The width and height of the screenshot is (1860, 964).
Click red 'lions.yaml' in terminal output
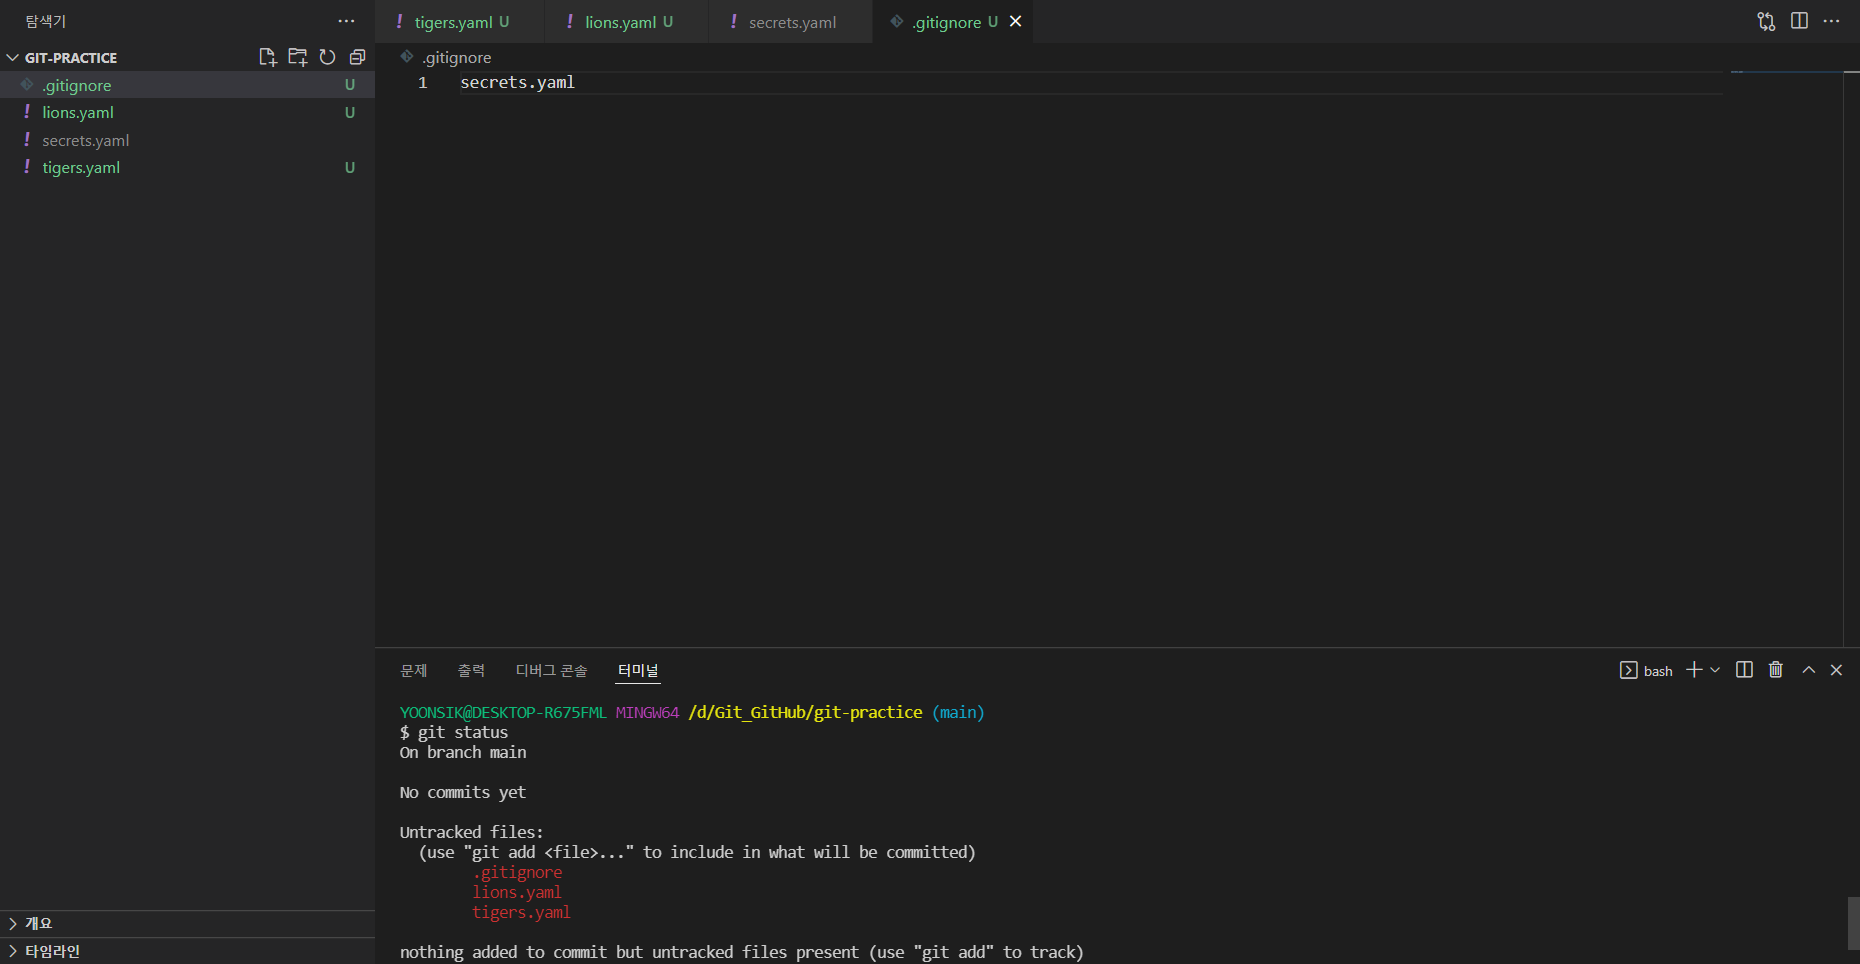[x=517, y=892]
